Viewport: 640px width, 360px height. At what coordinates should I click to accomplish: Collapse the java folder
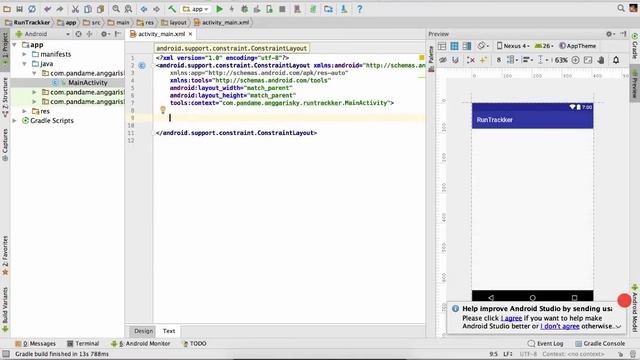(24, 64)
